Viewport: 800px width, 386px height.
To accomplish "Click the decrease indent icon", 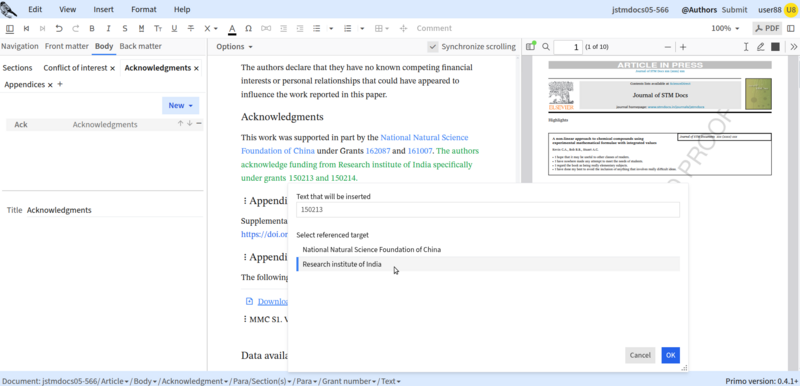I will [x=284, y=29].
